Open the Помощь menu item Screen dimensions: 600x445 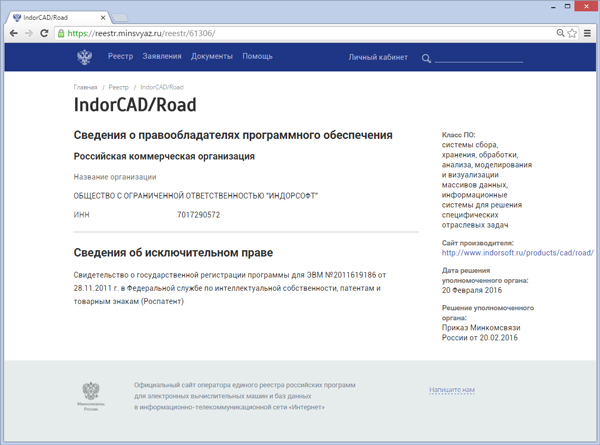pos(257,56)
